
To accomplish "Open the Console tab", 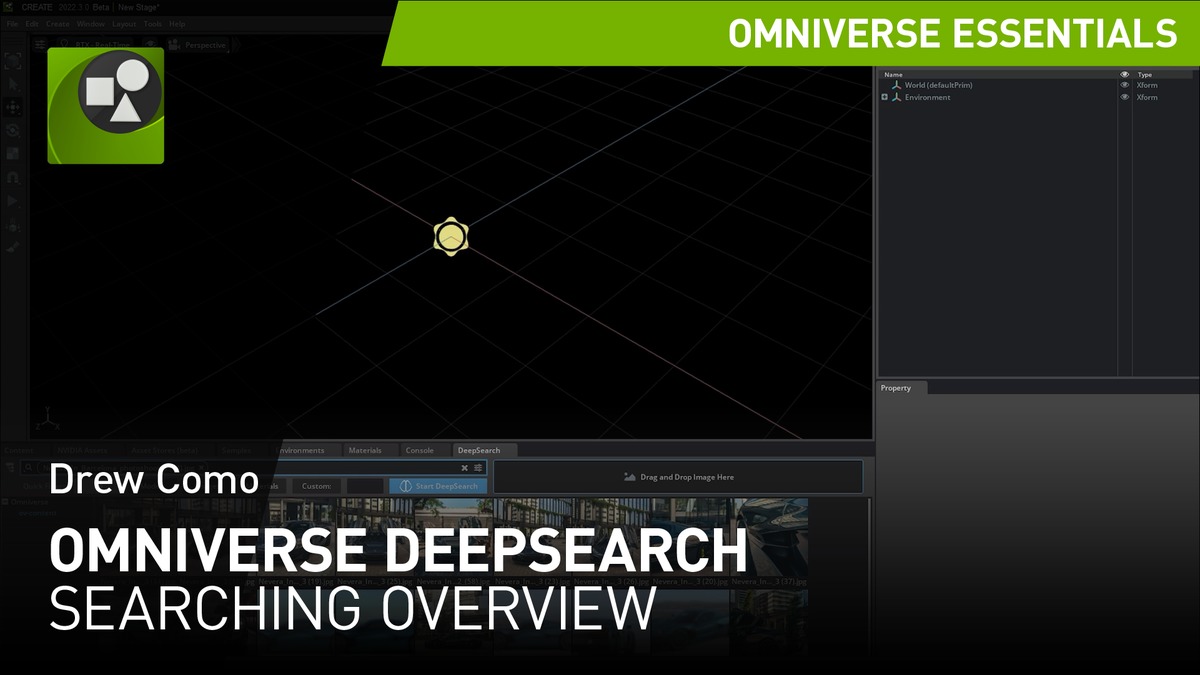I will (419, 450).
